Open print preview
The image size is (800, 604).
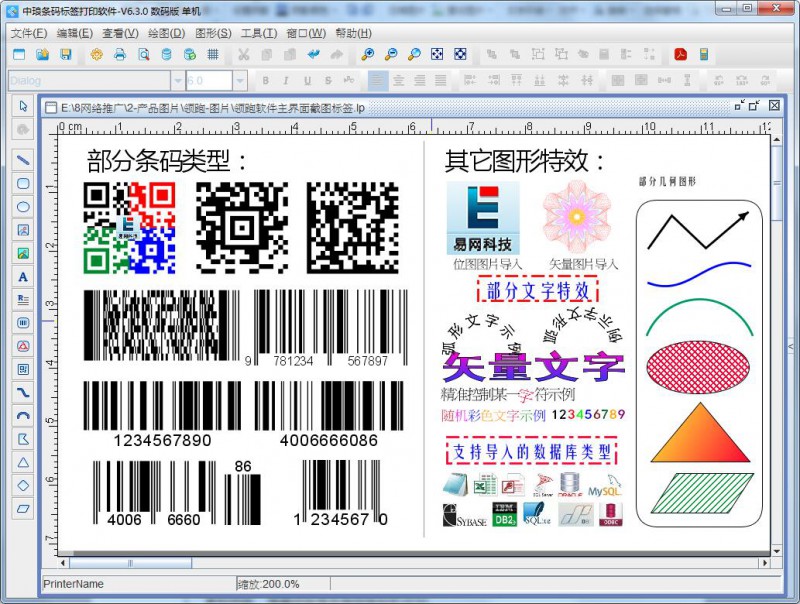[143, 54]
